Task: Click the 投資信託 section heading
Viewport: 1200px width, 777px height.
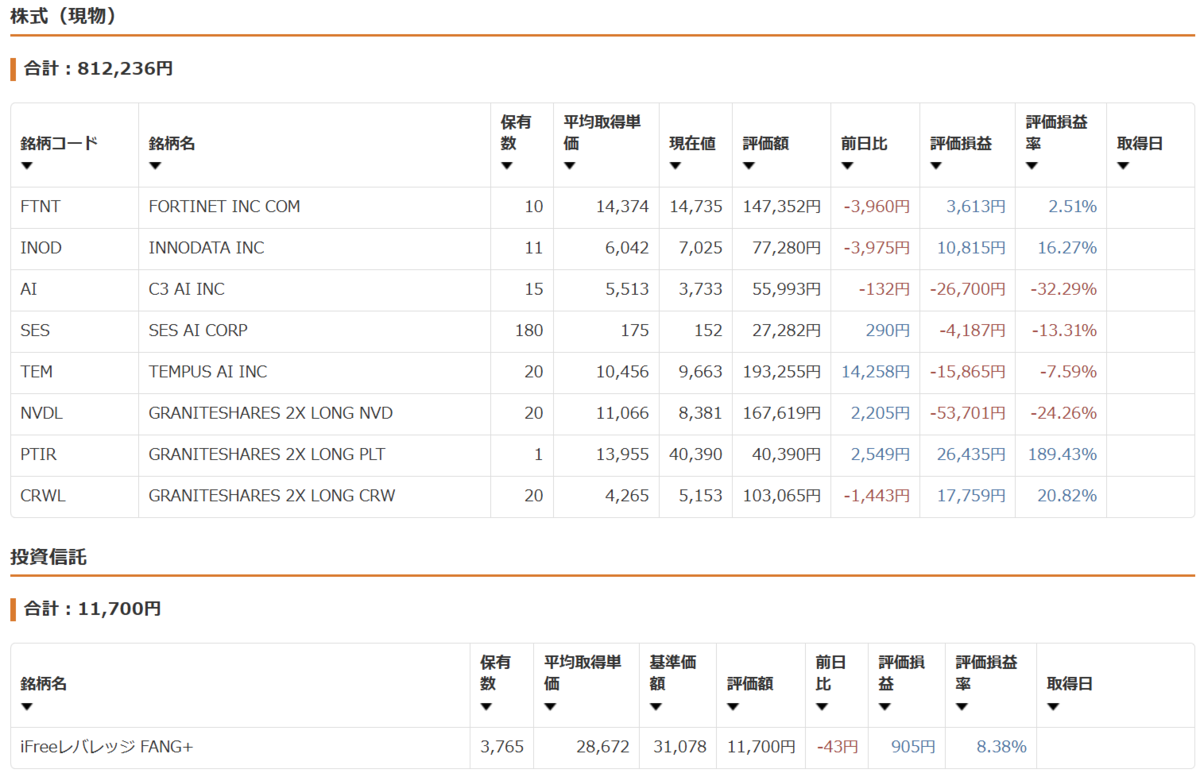Action: click(49, 557)
